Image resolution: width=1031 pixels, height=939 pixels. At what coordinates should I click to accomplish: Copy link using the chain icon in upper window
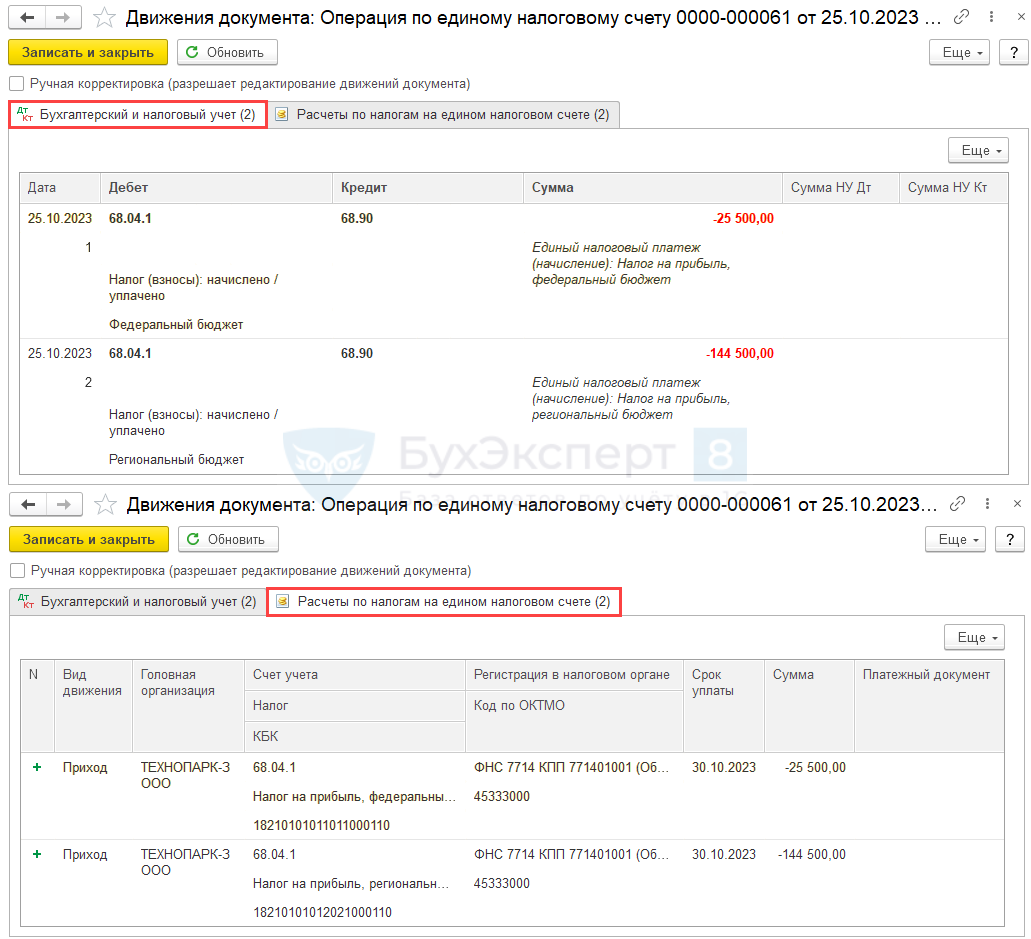[961, 18]
